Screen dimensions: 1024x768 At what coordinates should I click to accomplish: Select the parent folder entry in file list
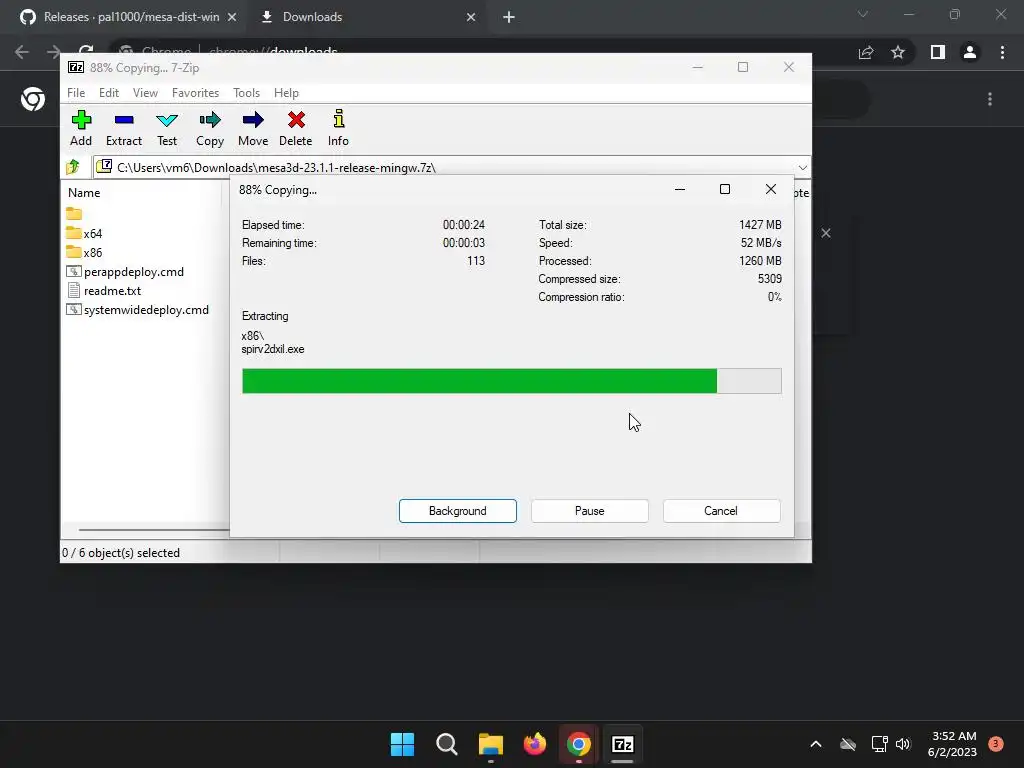(x=74, y=214)
